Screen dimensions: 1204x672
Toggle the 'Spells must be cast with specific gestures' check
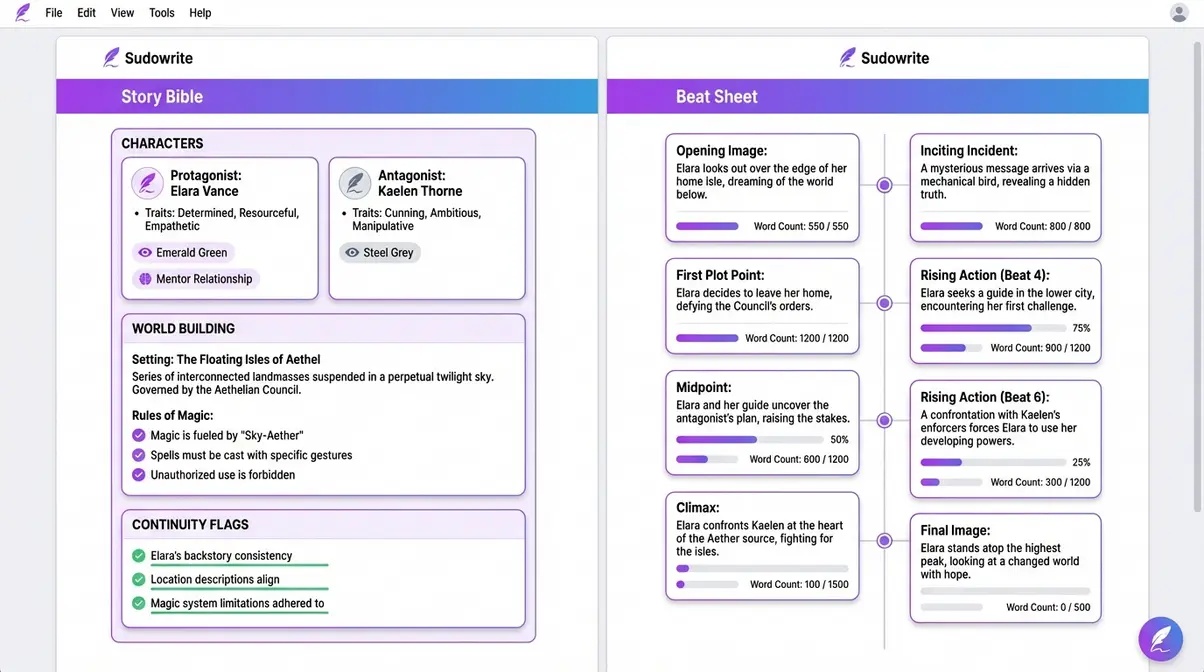pos(139,454)
